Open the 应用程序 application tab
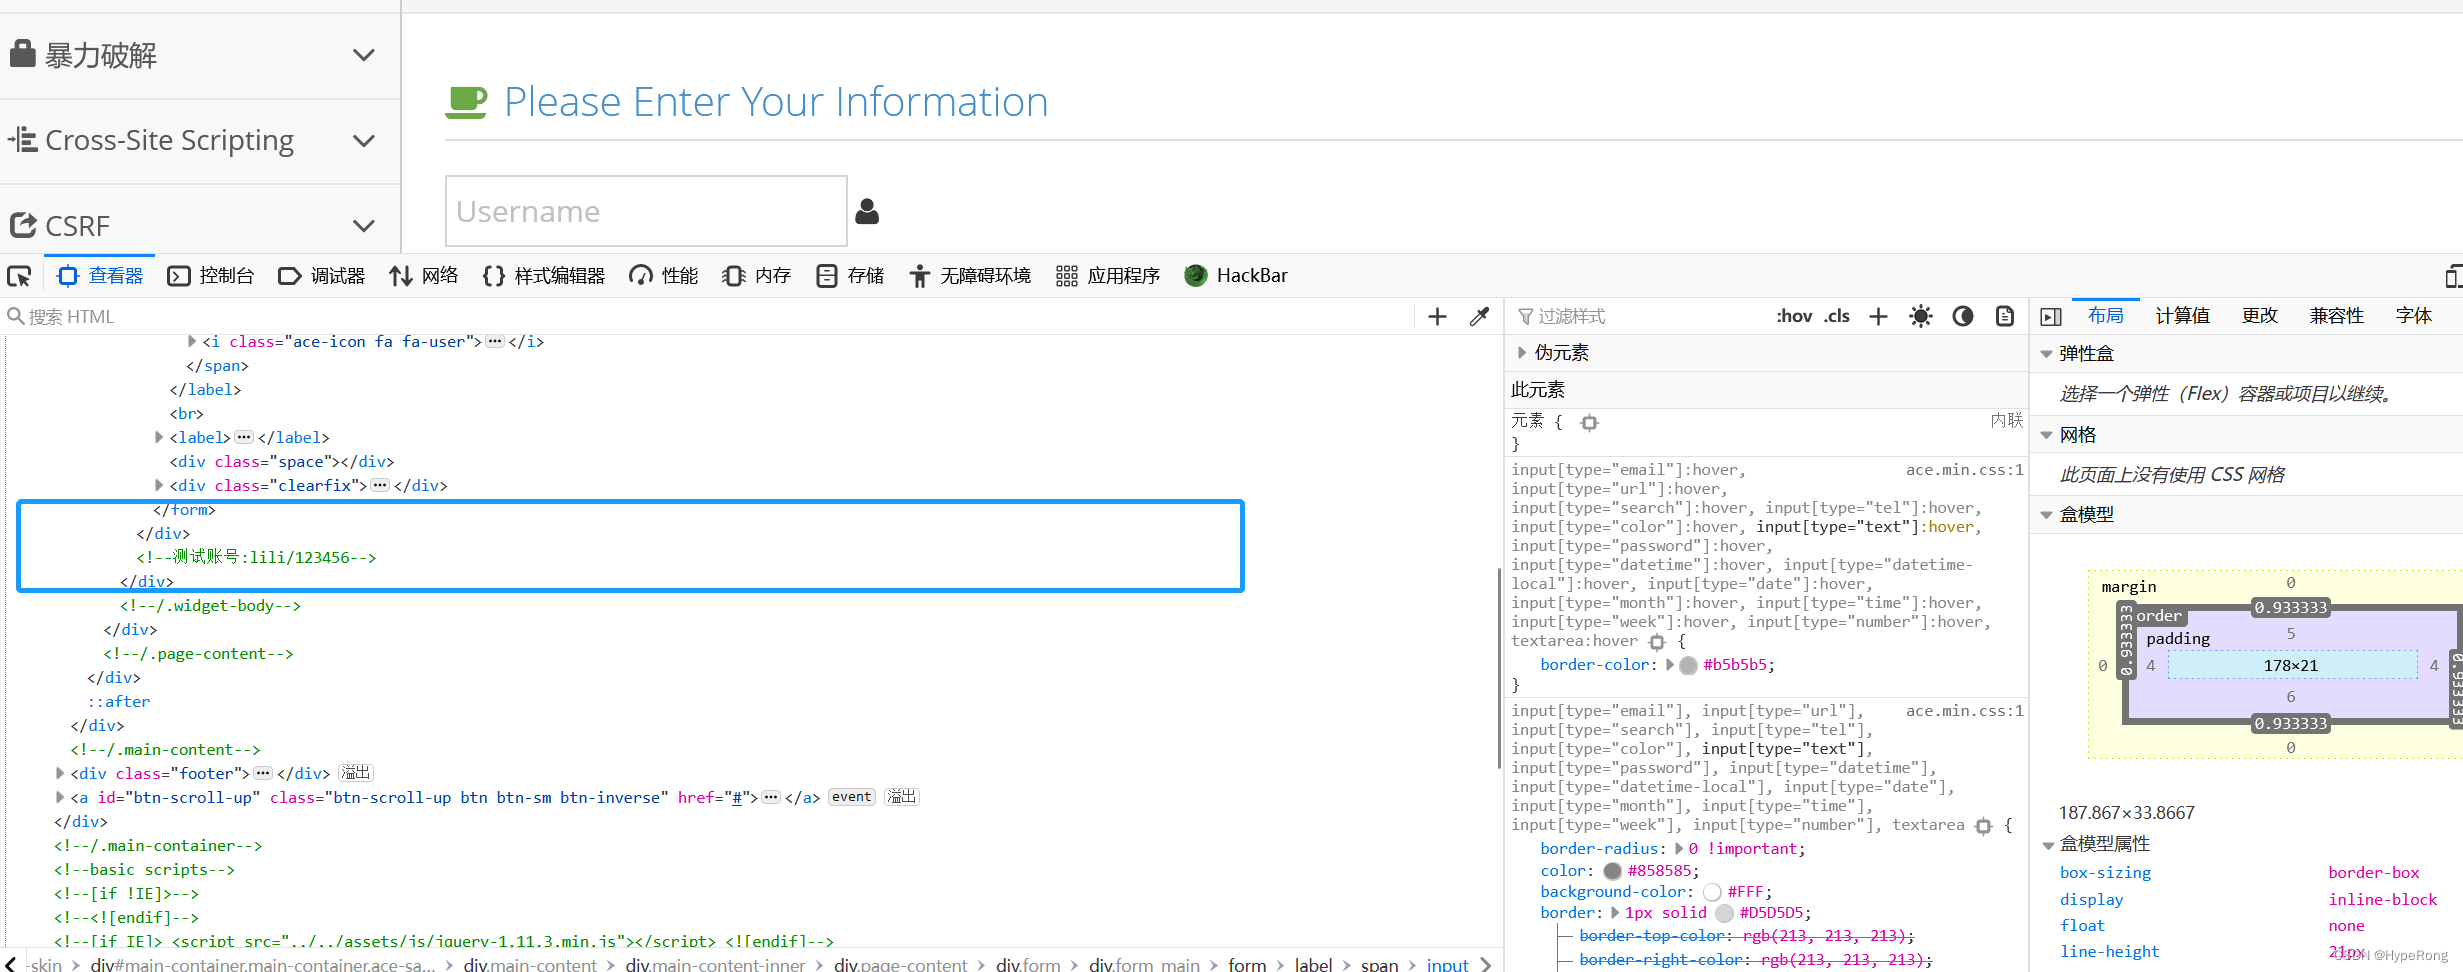This screenshot has width=2463, height=972. coord(1108,276)
